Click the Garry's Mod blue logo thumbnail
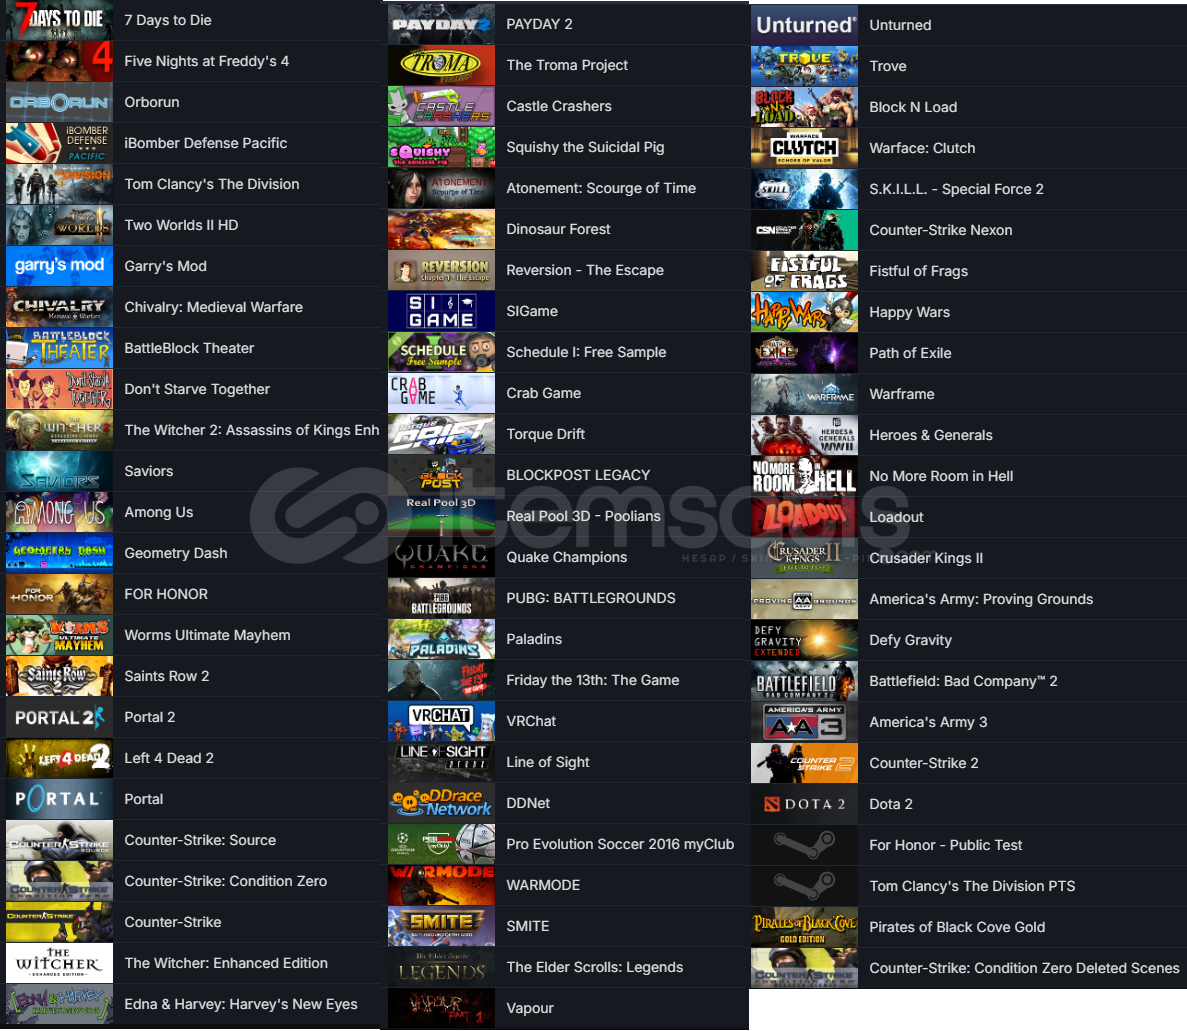The width and height of the screenshot is (1187, 1031). [x=60, y=266]
